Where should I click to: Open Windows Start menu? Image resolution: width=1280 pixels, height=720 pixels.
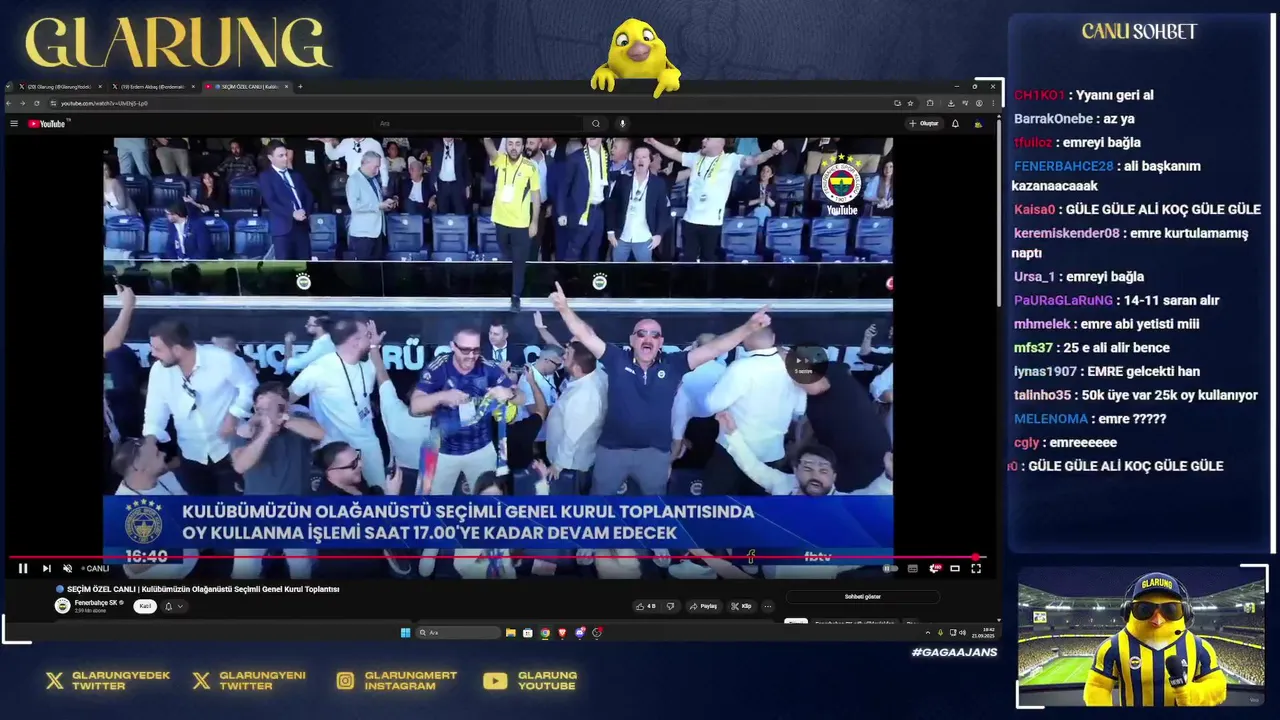[405, 633]
